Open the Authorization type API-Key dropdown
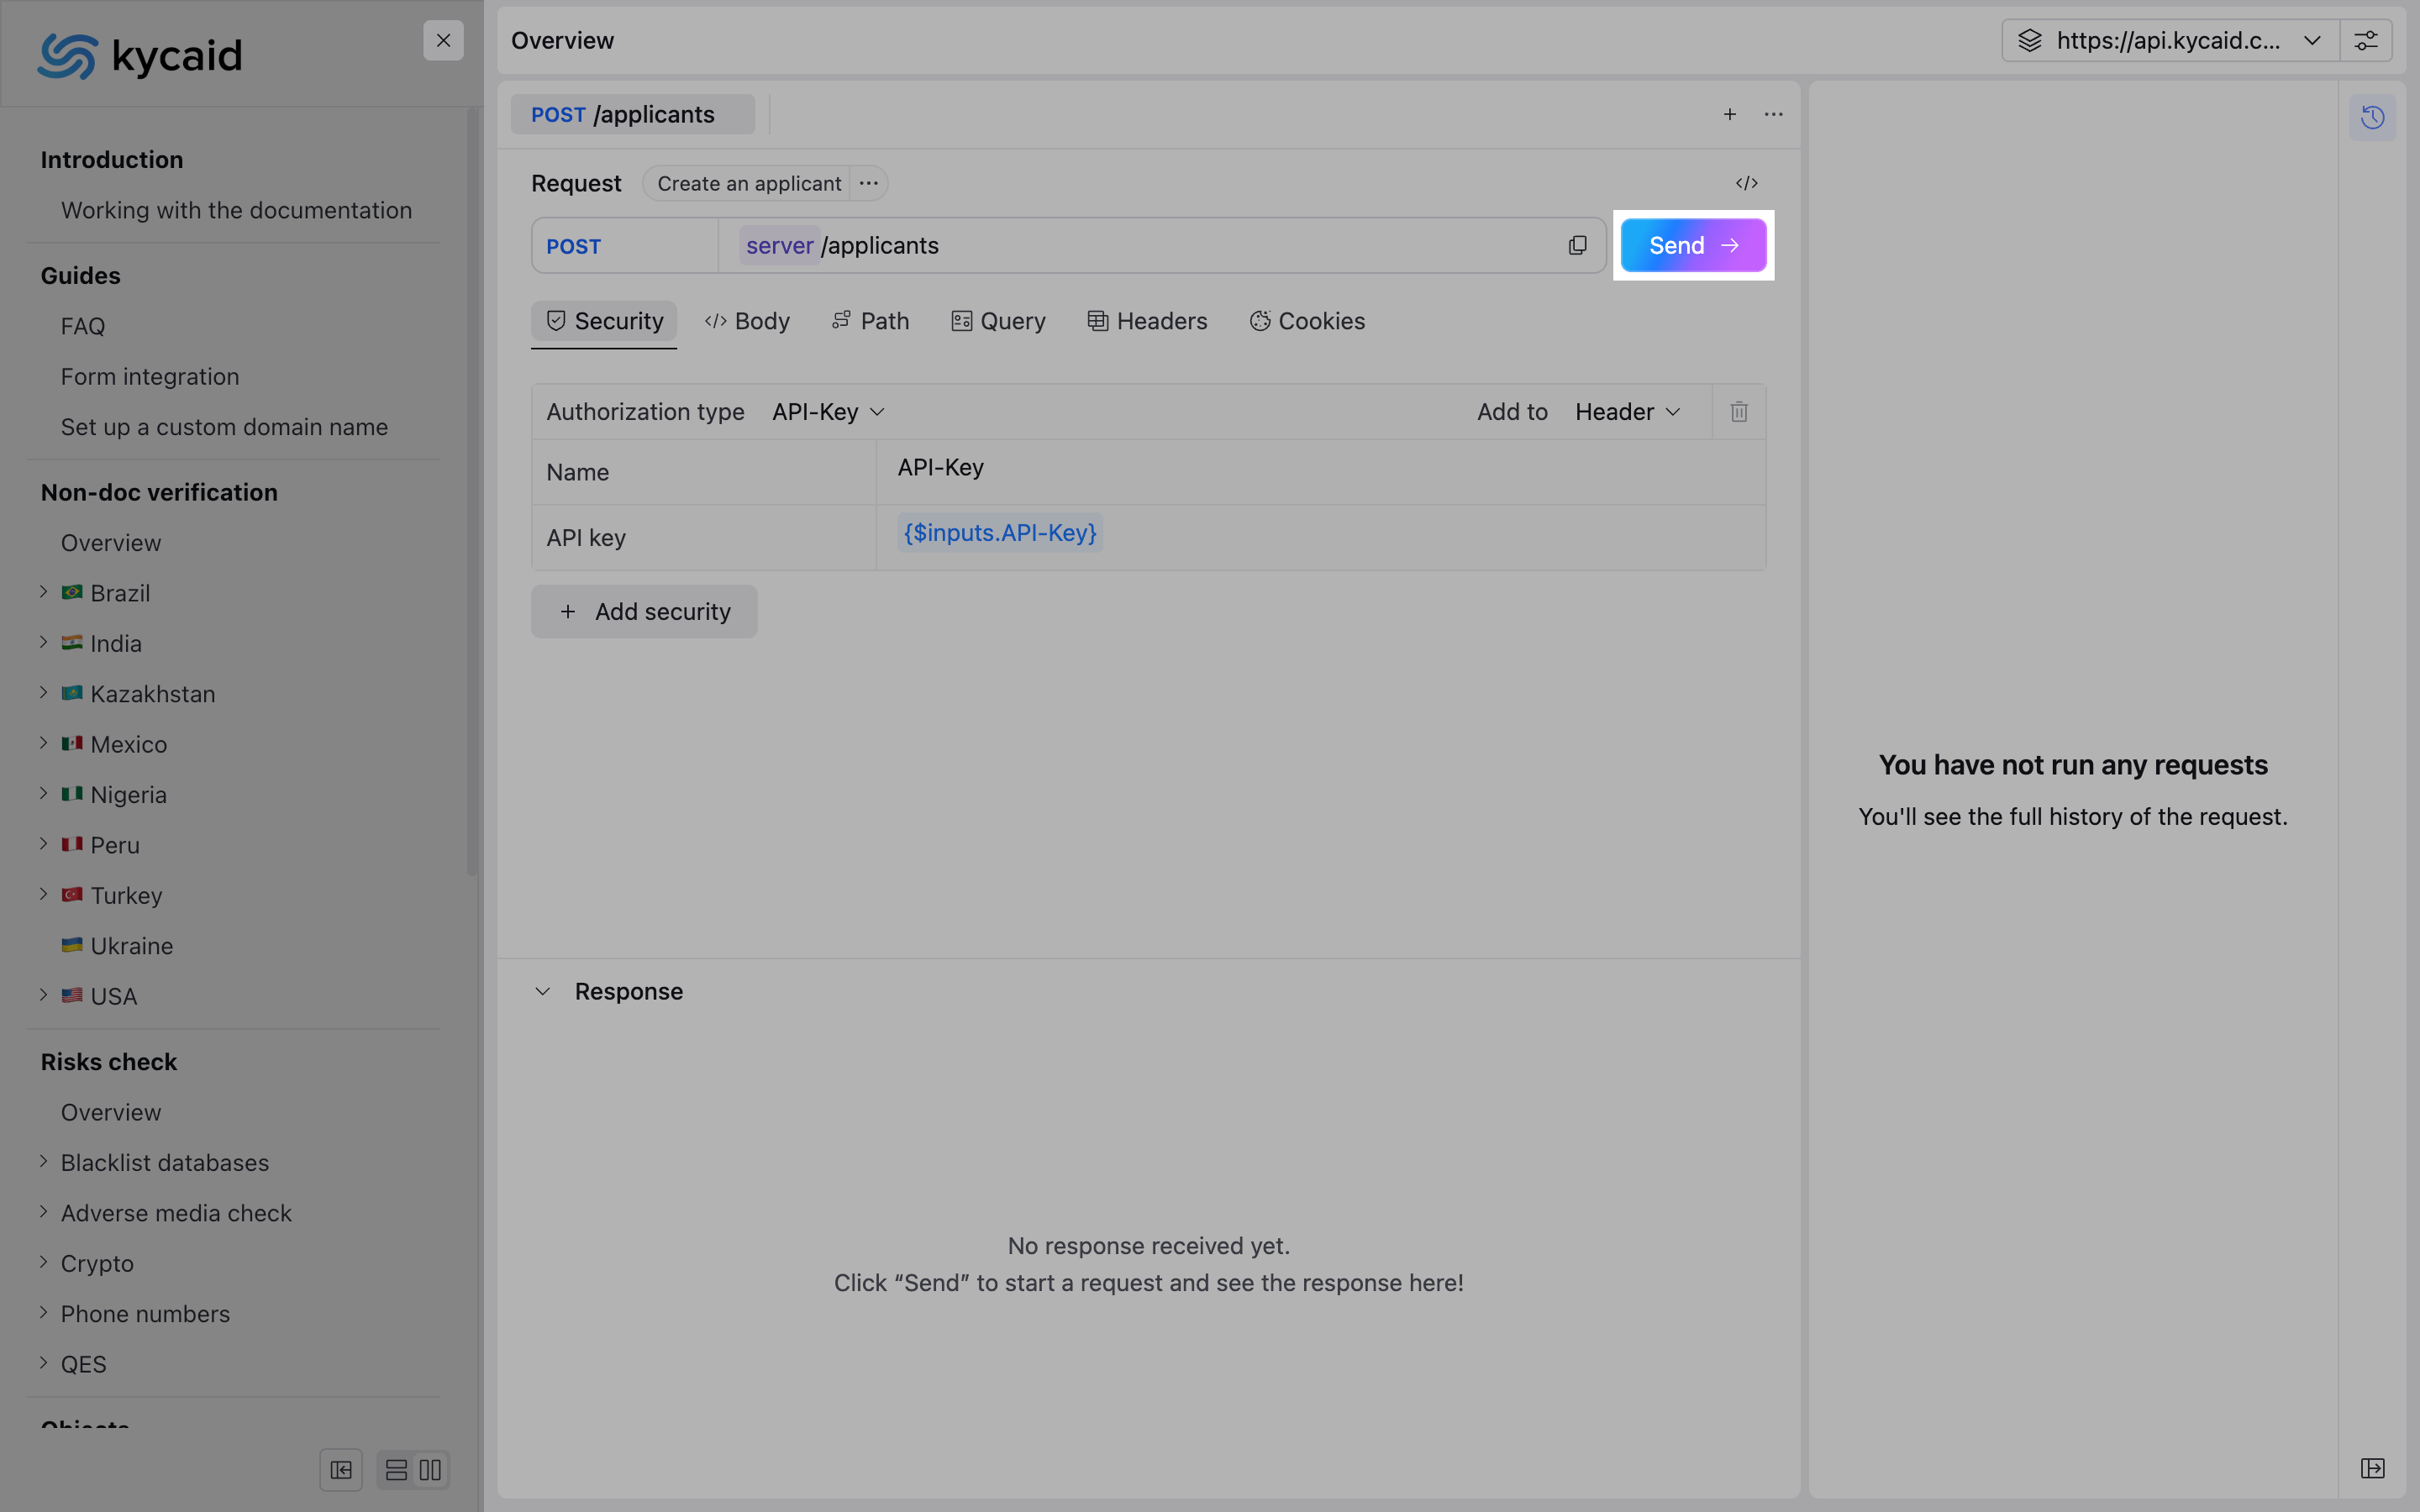This screenshot has height=1512, width=2420. [x=828, y=412]
